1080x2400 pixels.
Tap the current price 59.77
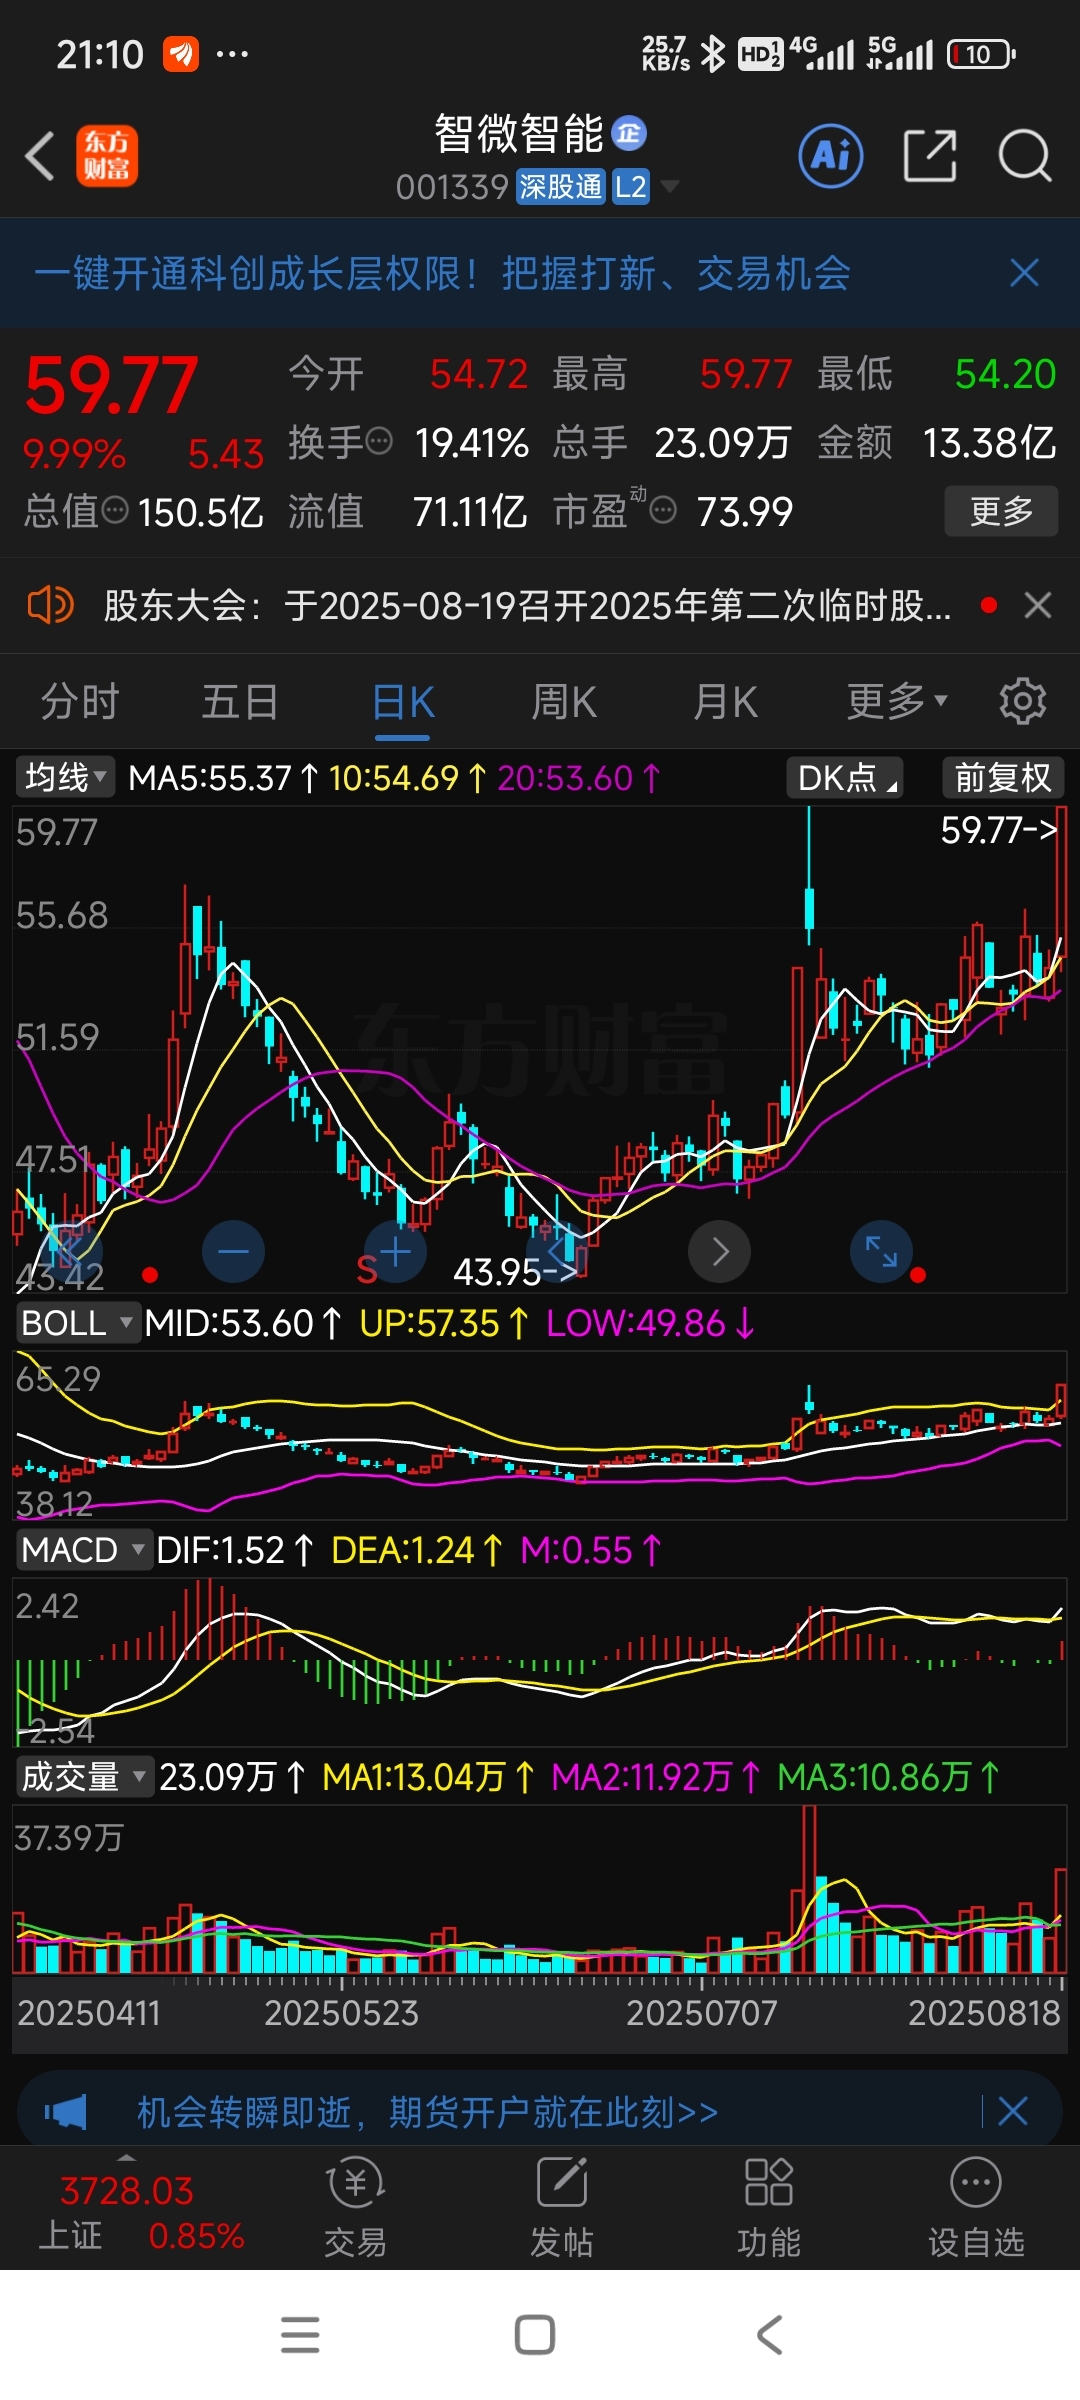[112, 386]
